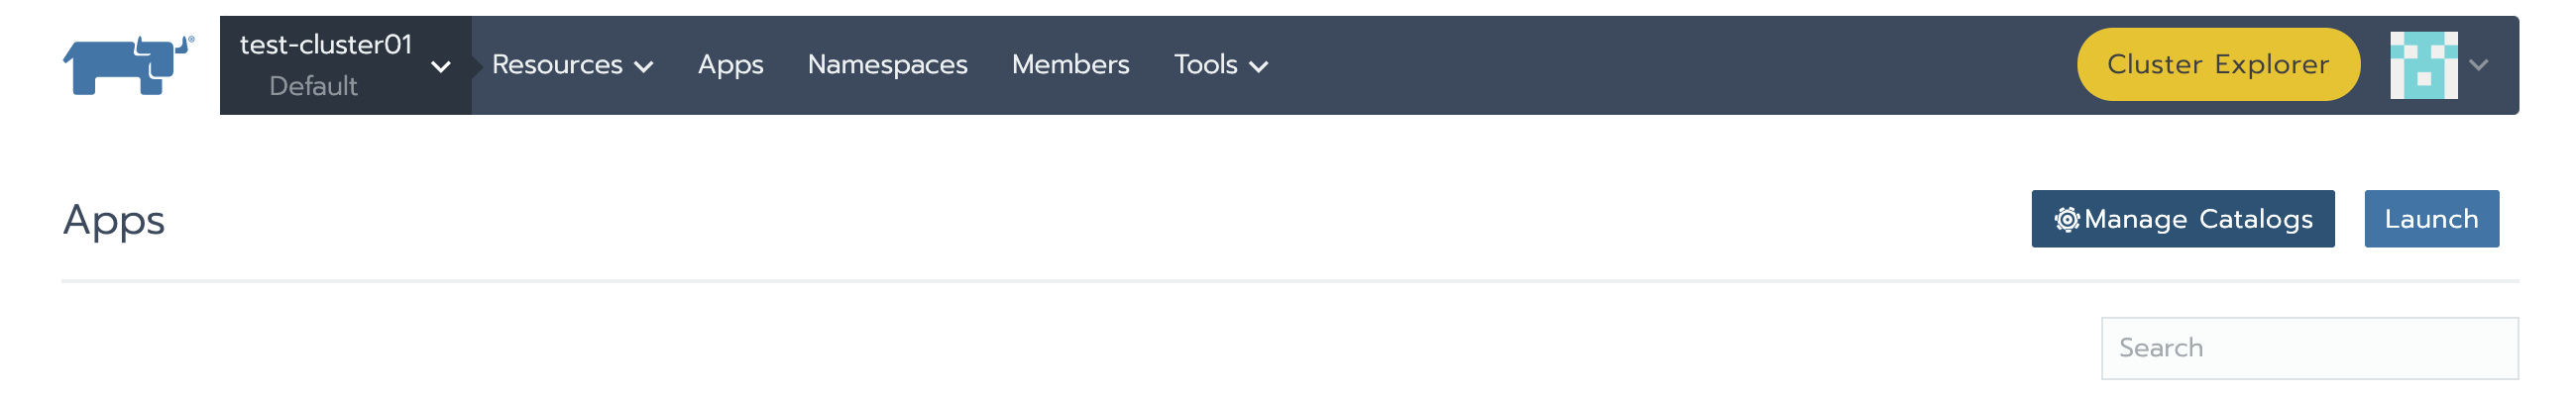Screen dimensions: 2576x396
Task: Switch to the Members section
Action: 1070,65
